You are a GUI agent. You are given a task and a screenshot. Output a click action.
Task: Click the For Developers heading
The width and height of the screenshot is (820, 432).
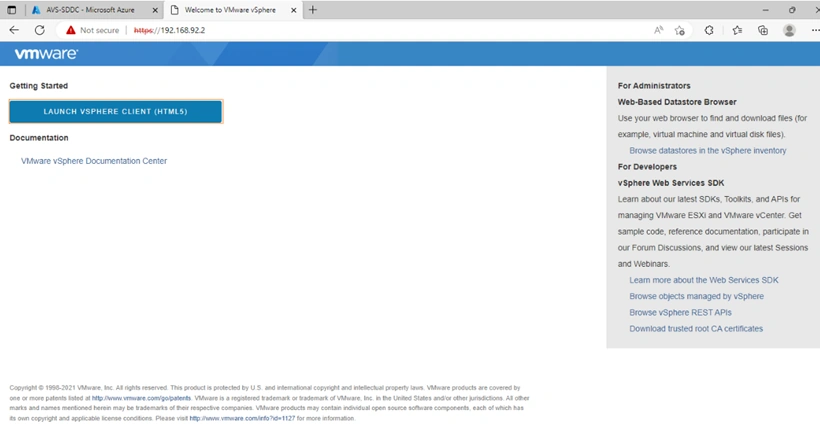tap(647, 167)
